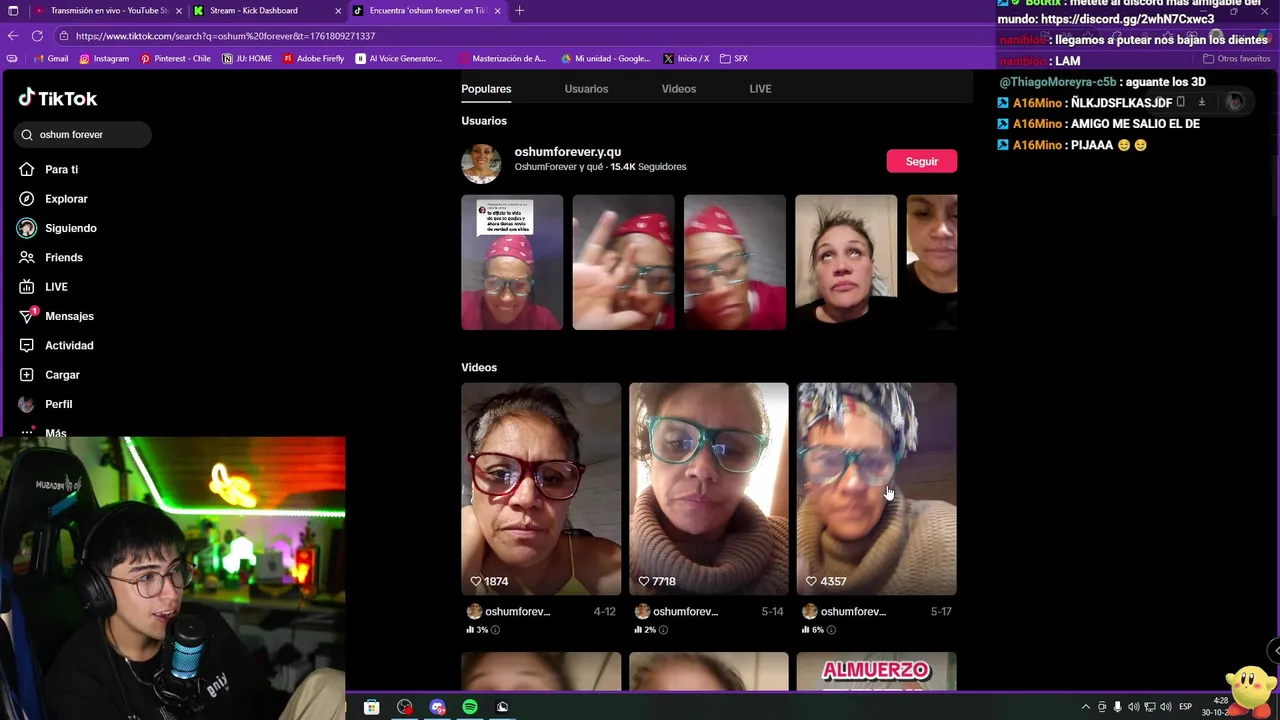Image resolution: width=1280 pixels, height=720 pixels.
Task: Open the Instagram bookmark
Action: coord(104,59)
